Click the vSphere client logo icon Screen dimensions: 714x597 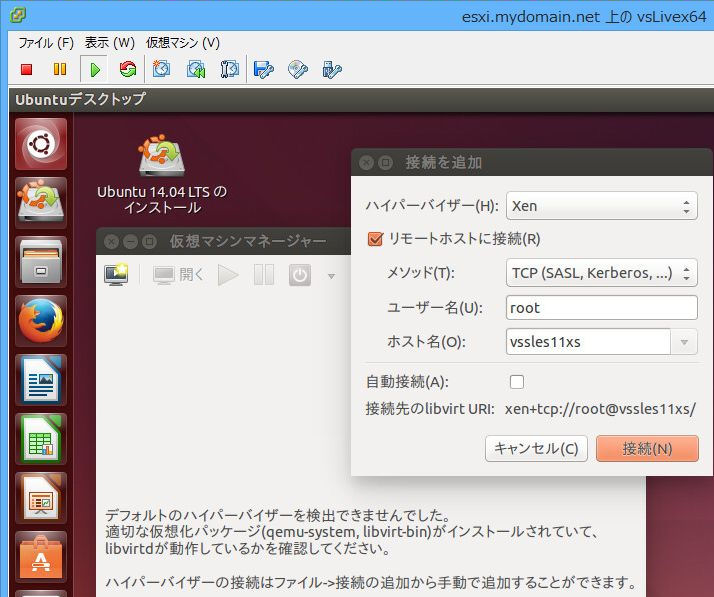[17, 15]
